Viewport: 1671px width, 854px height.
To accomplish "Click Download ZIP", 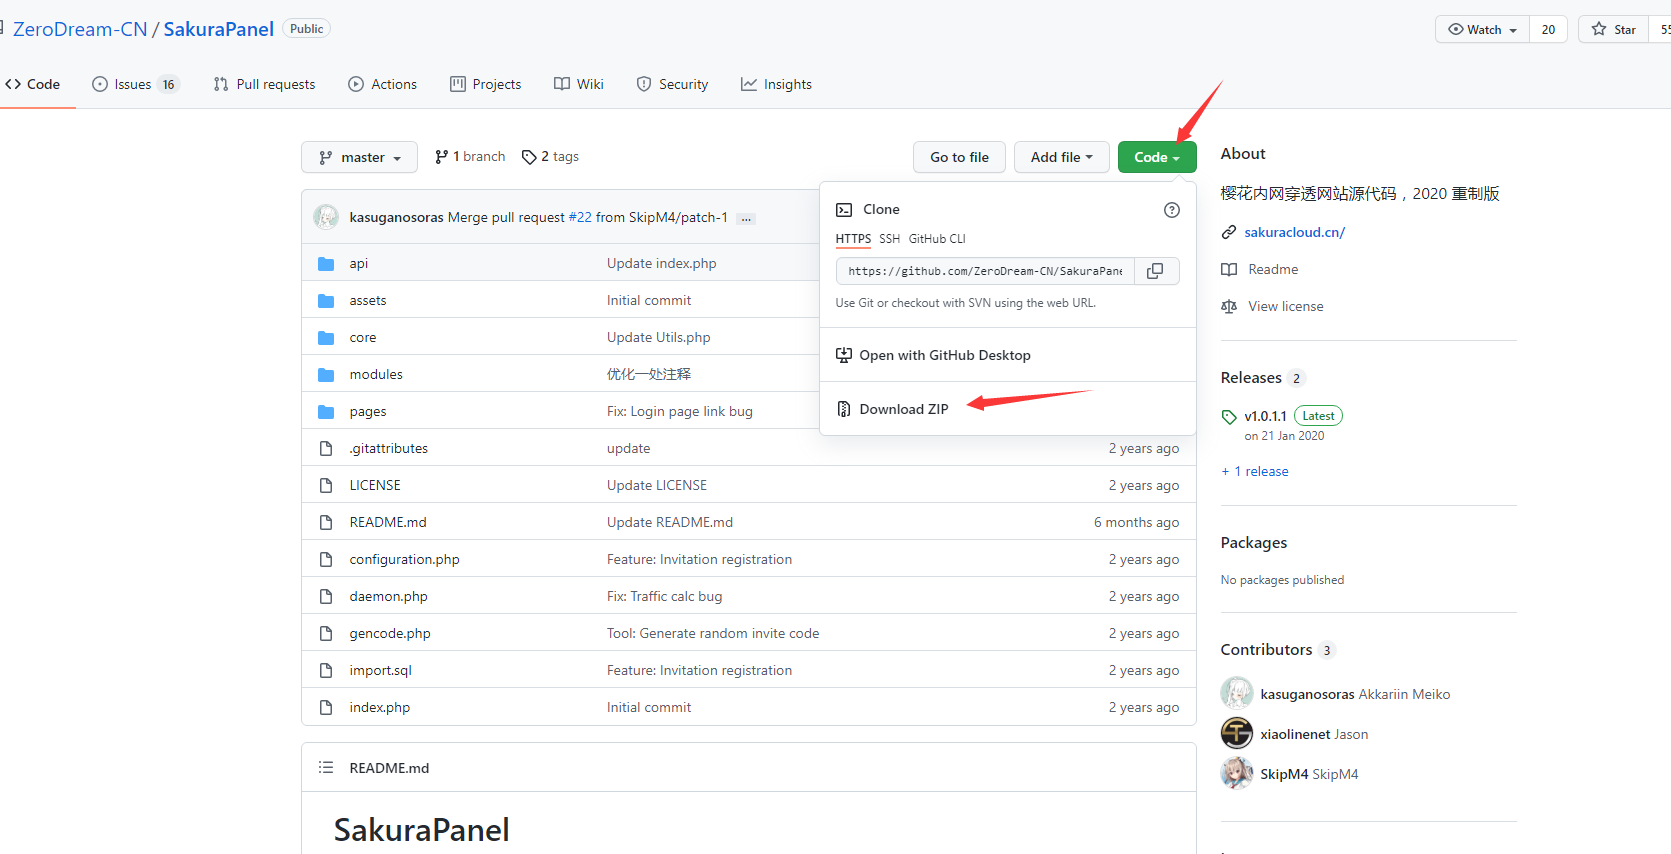I will pos(904,409).
